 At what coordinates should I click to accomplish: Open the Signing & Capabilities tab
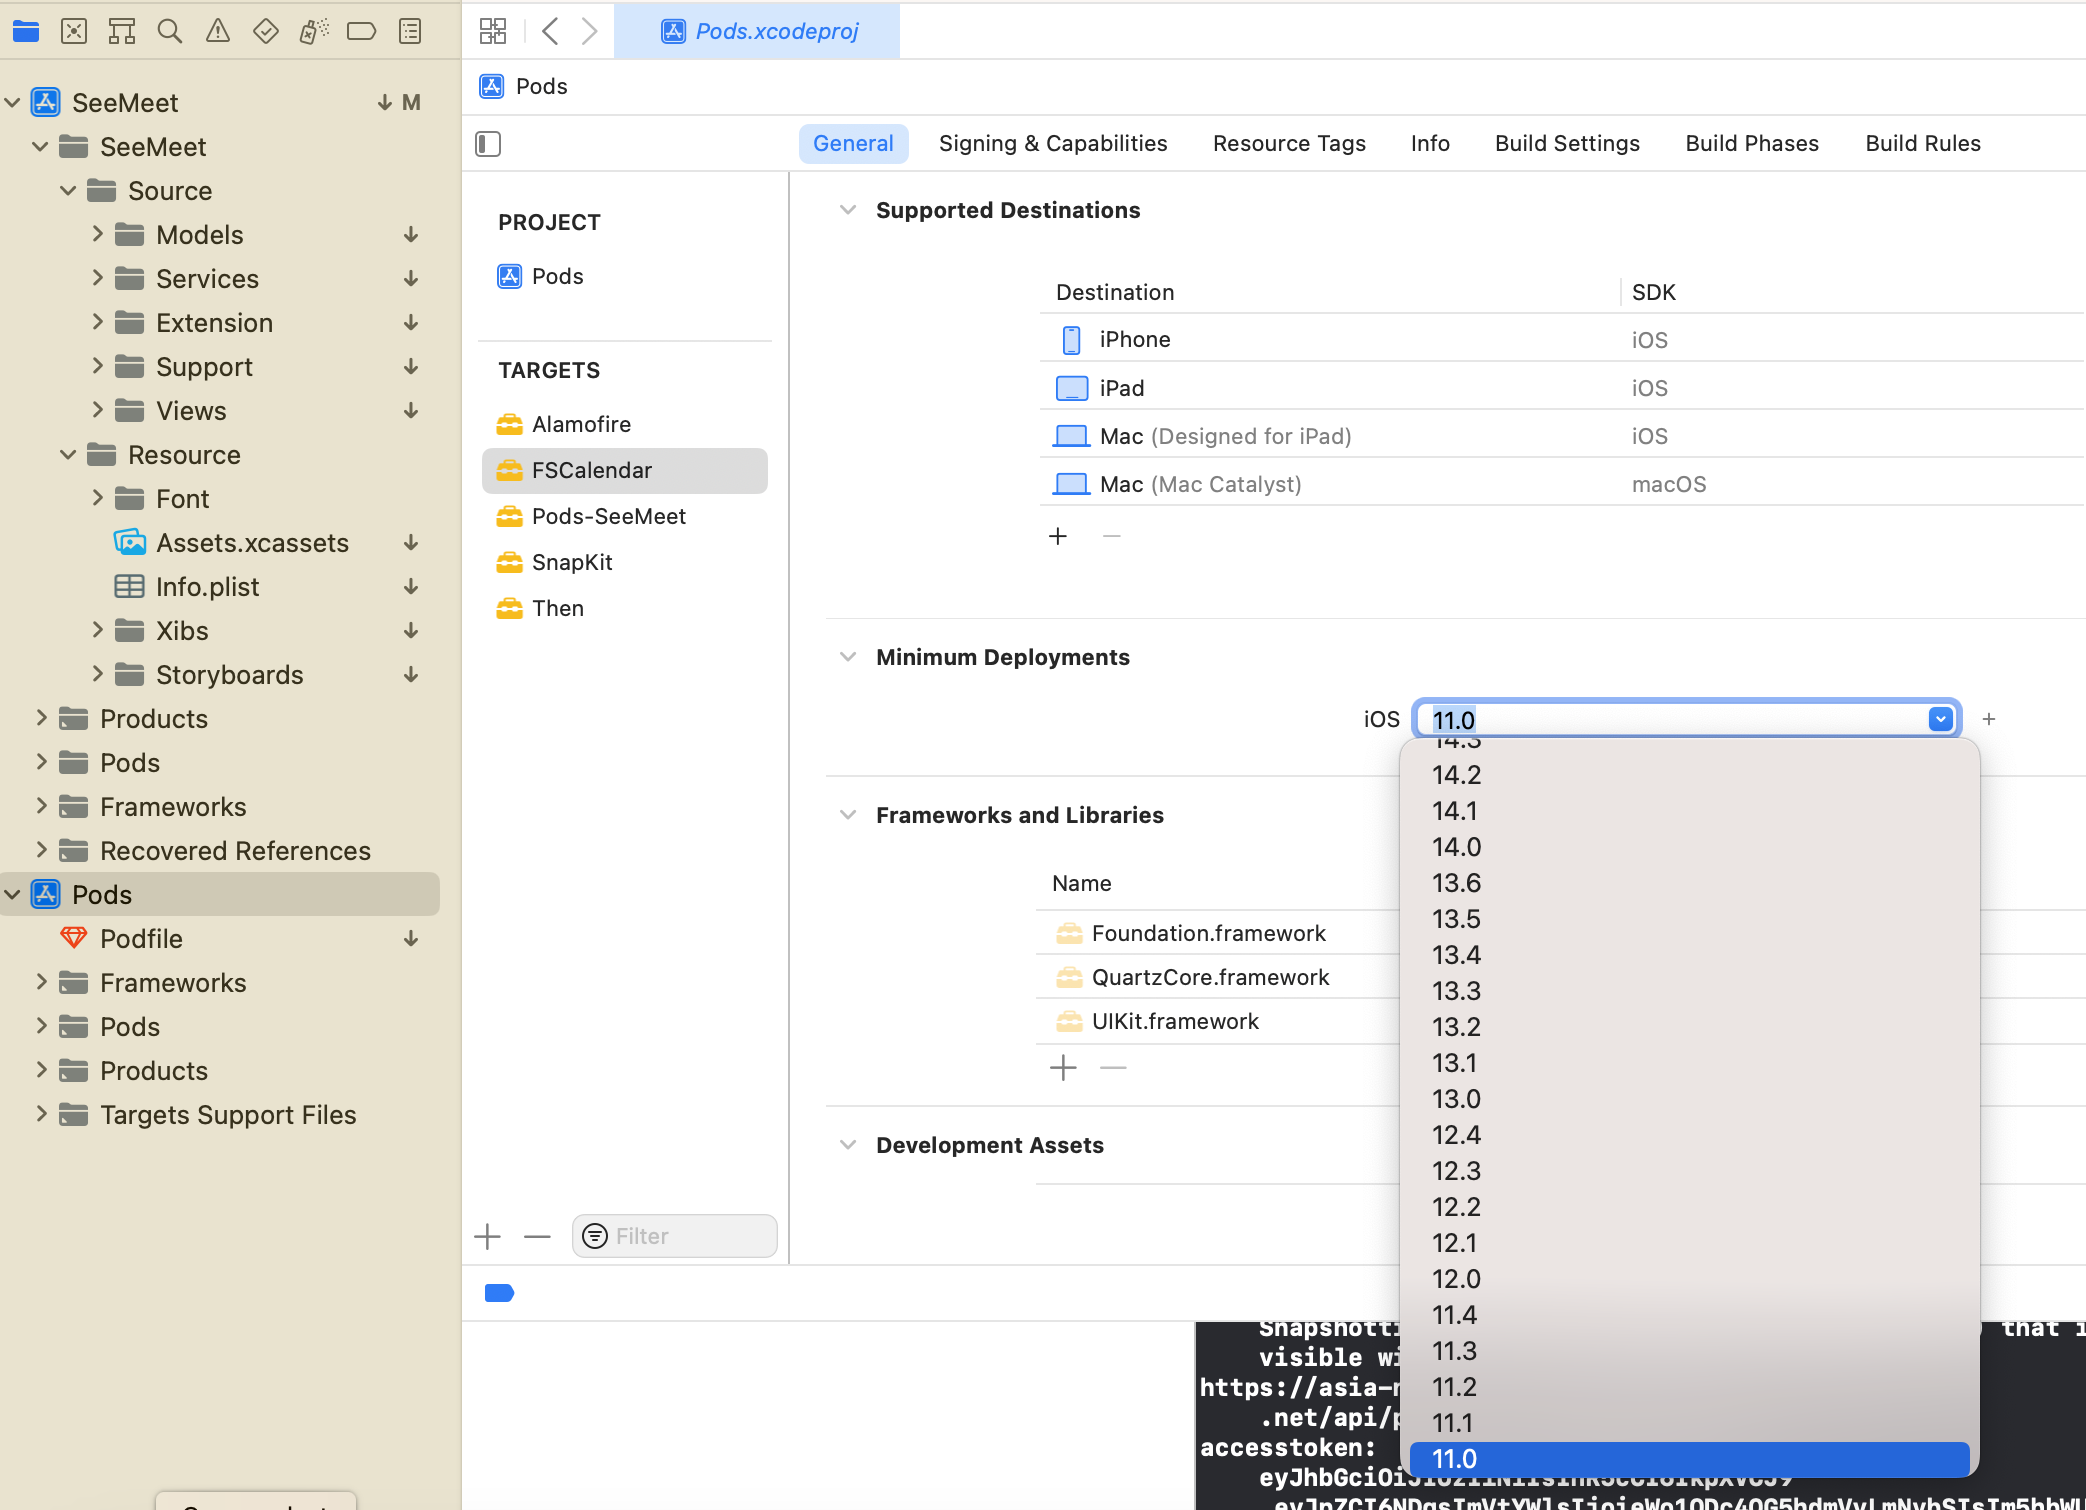tap(1052, 143)
